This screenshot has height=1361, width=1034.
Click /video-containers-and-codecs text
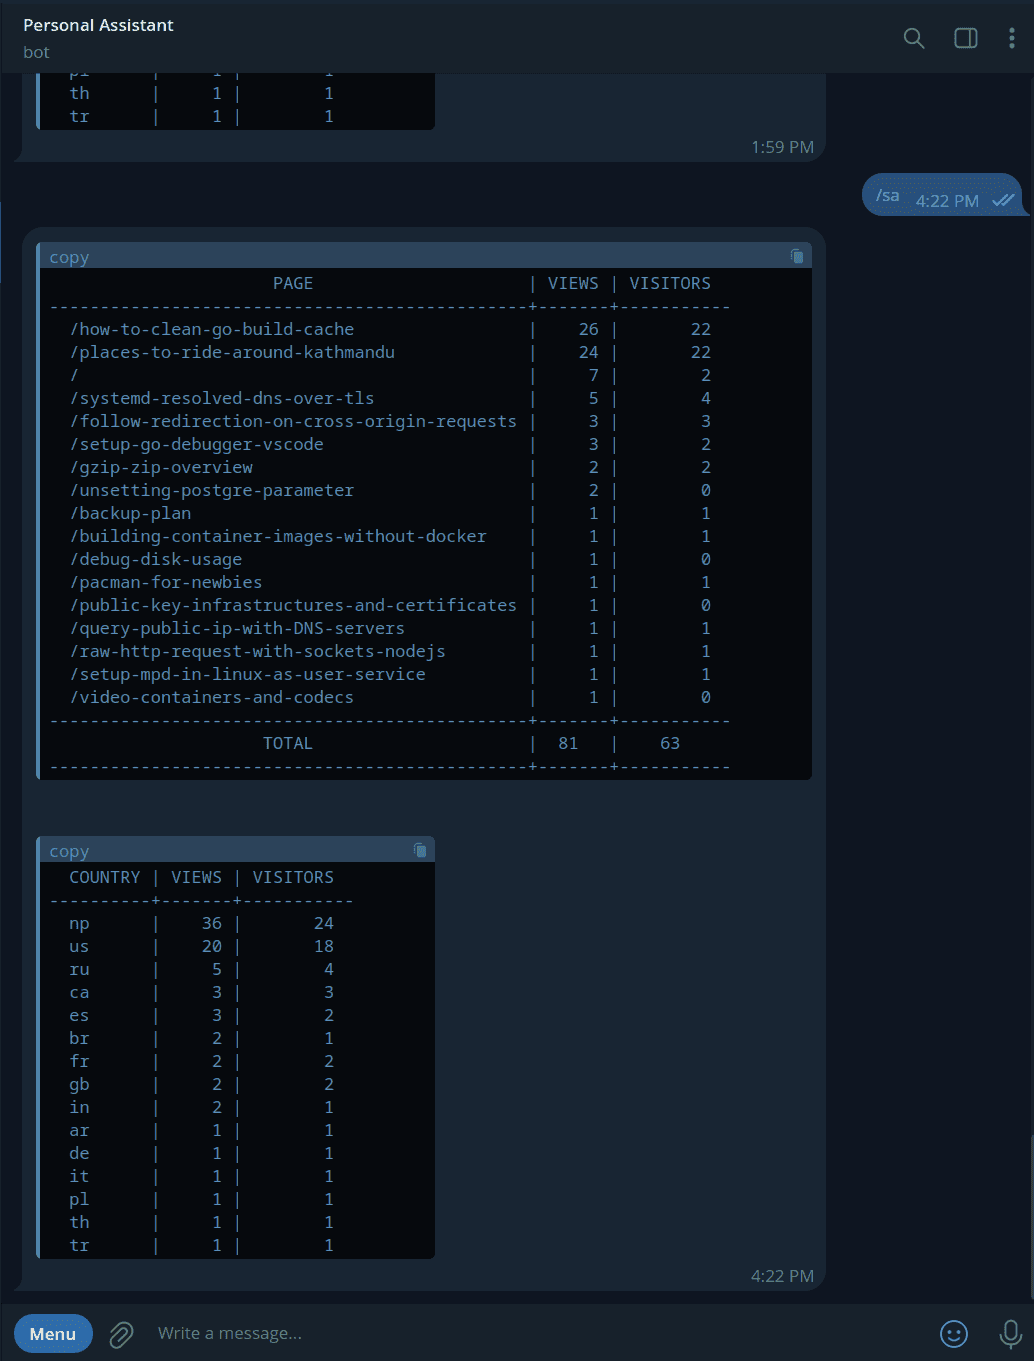click(211, 697)
